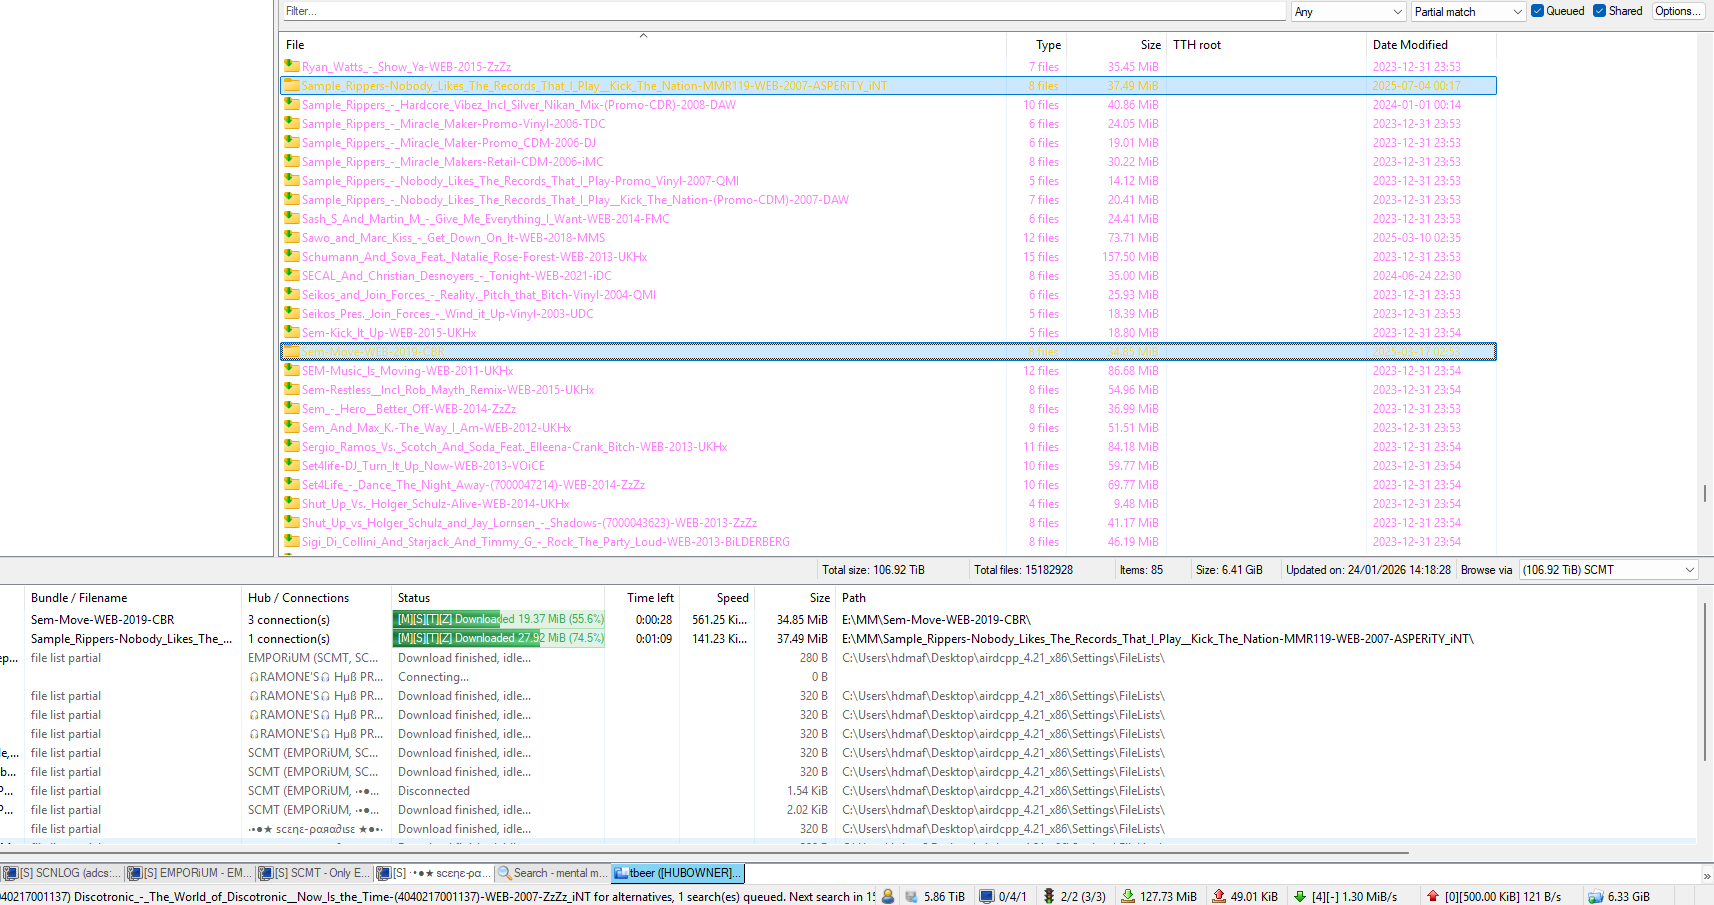This screenshot has height=905, width=1714.
Task: Click folder icon for Sergio_Ramos_Vs._Scotch_And_Soda
Action: 291,446
